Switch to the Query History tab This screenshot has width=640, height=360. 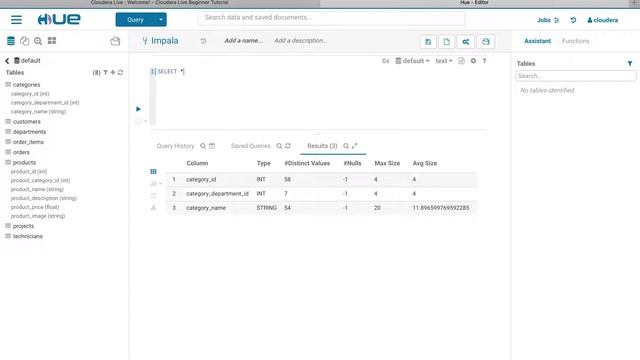(x=176, y=146)
